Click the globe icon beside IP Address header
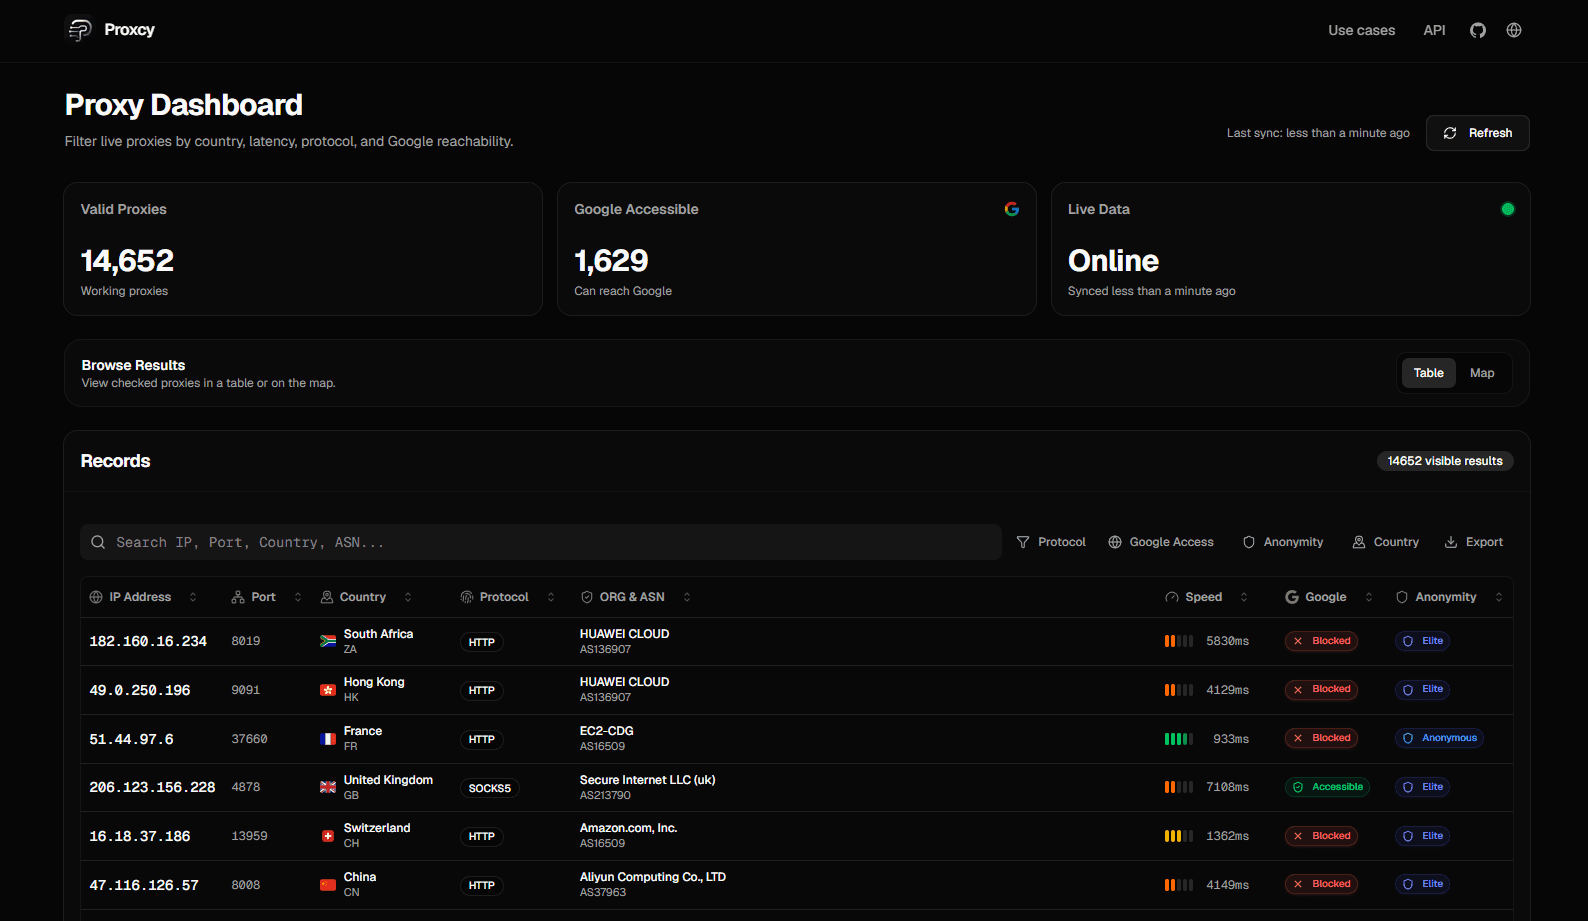 96,597
